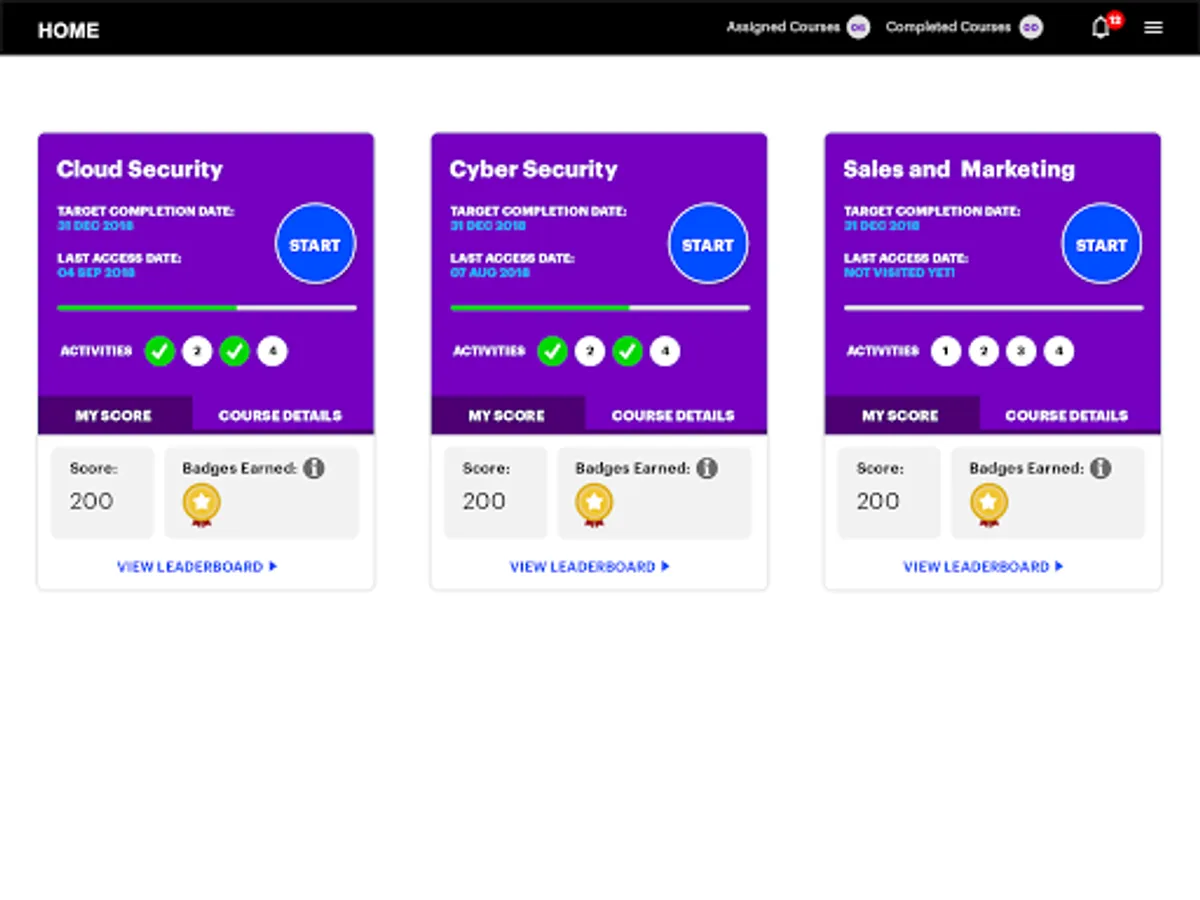Viewport: 1200px width, 900px height.
Task: Switch to My Score tab in Cyber Security
Action: pyautogui.click(x=507, y=415)
